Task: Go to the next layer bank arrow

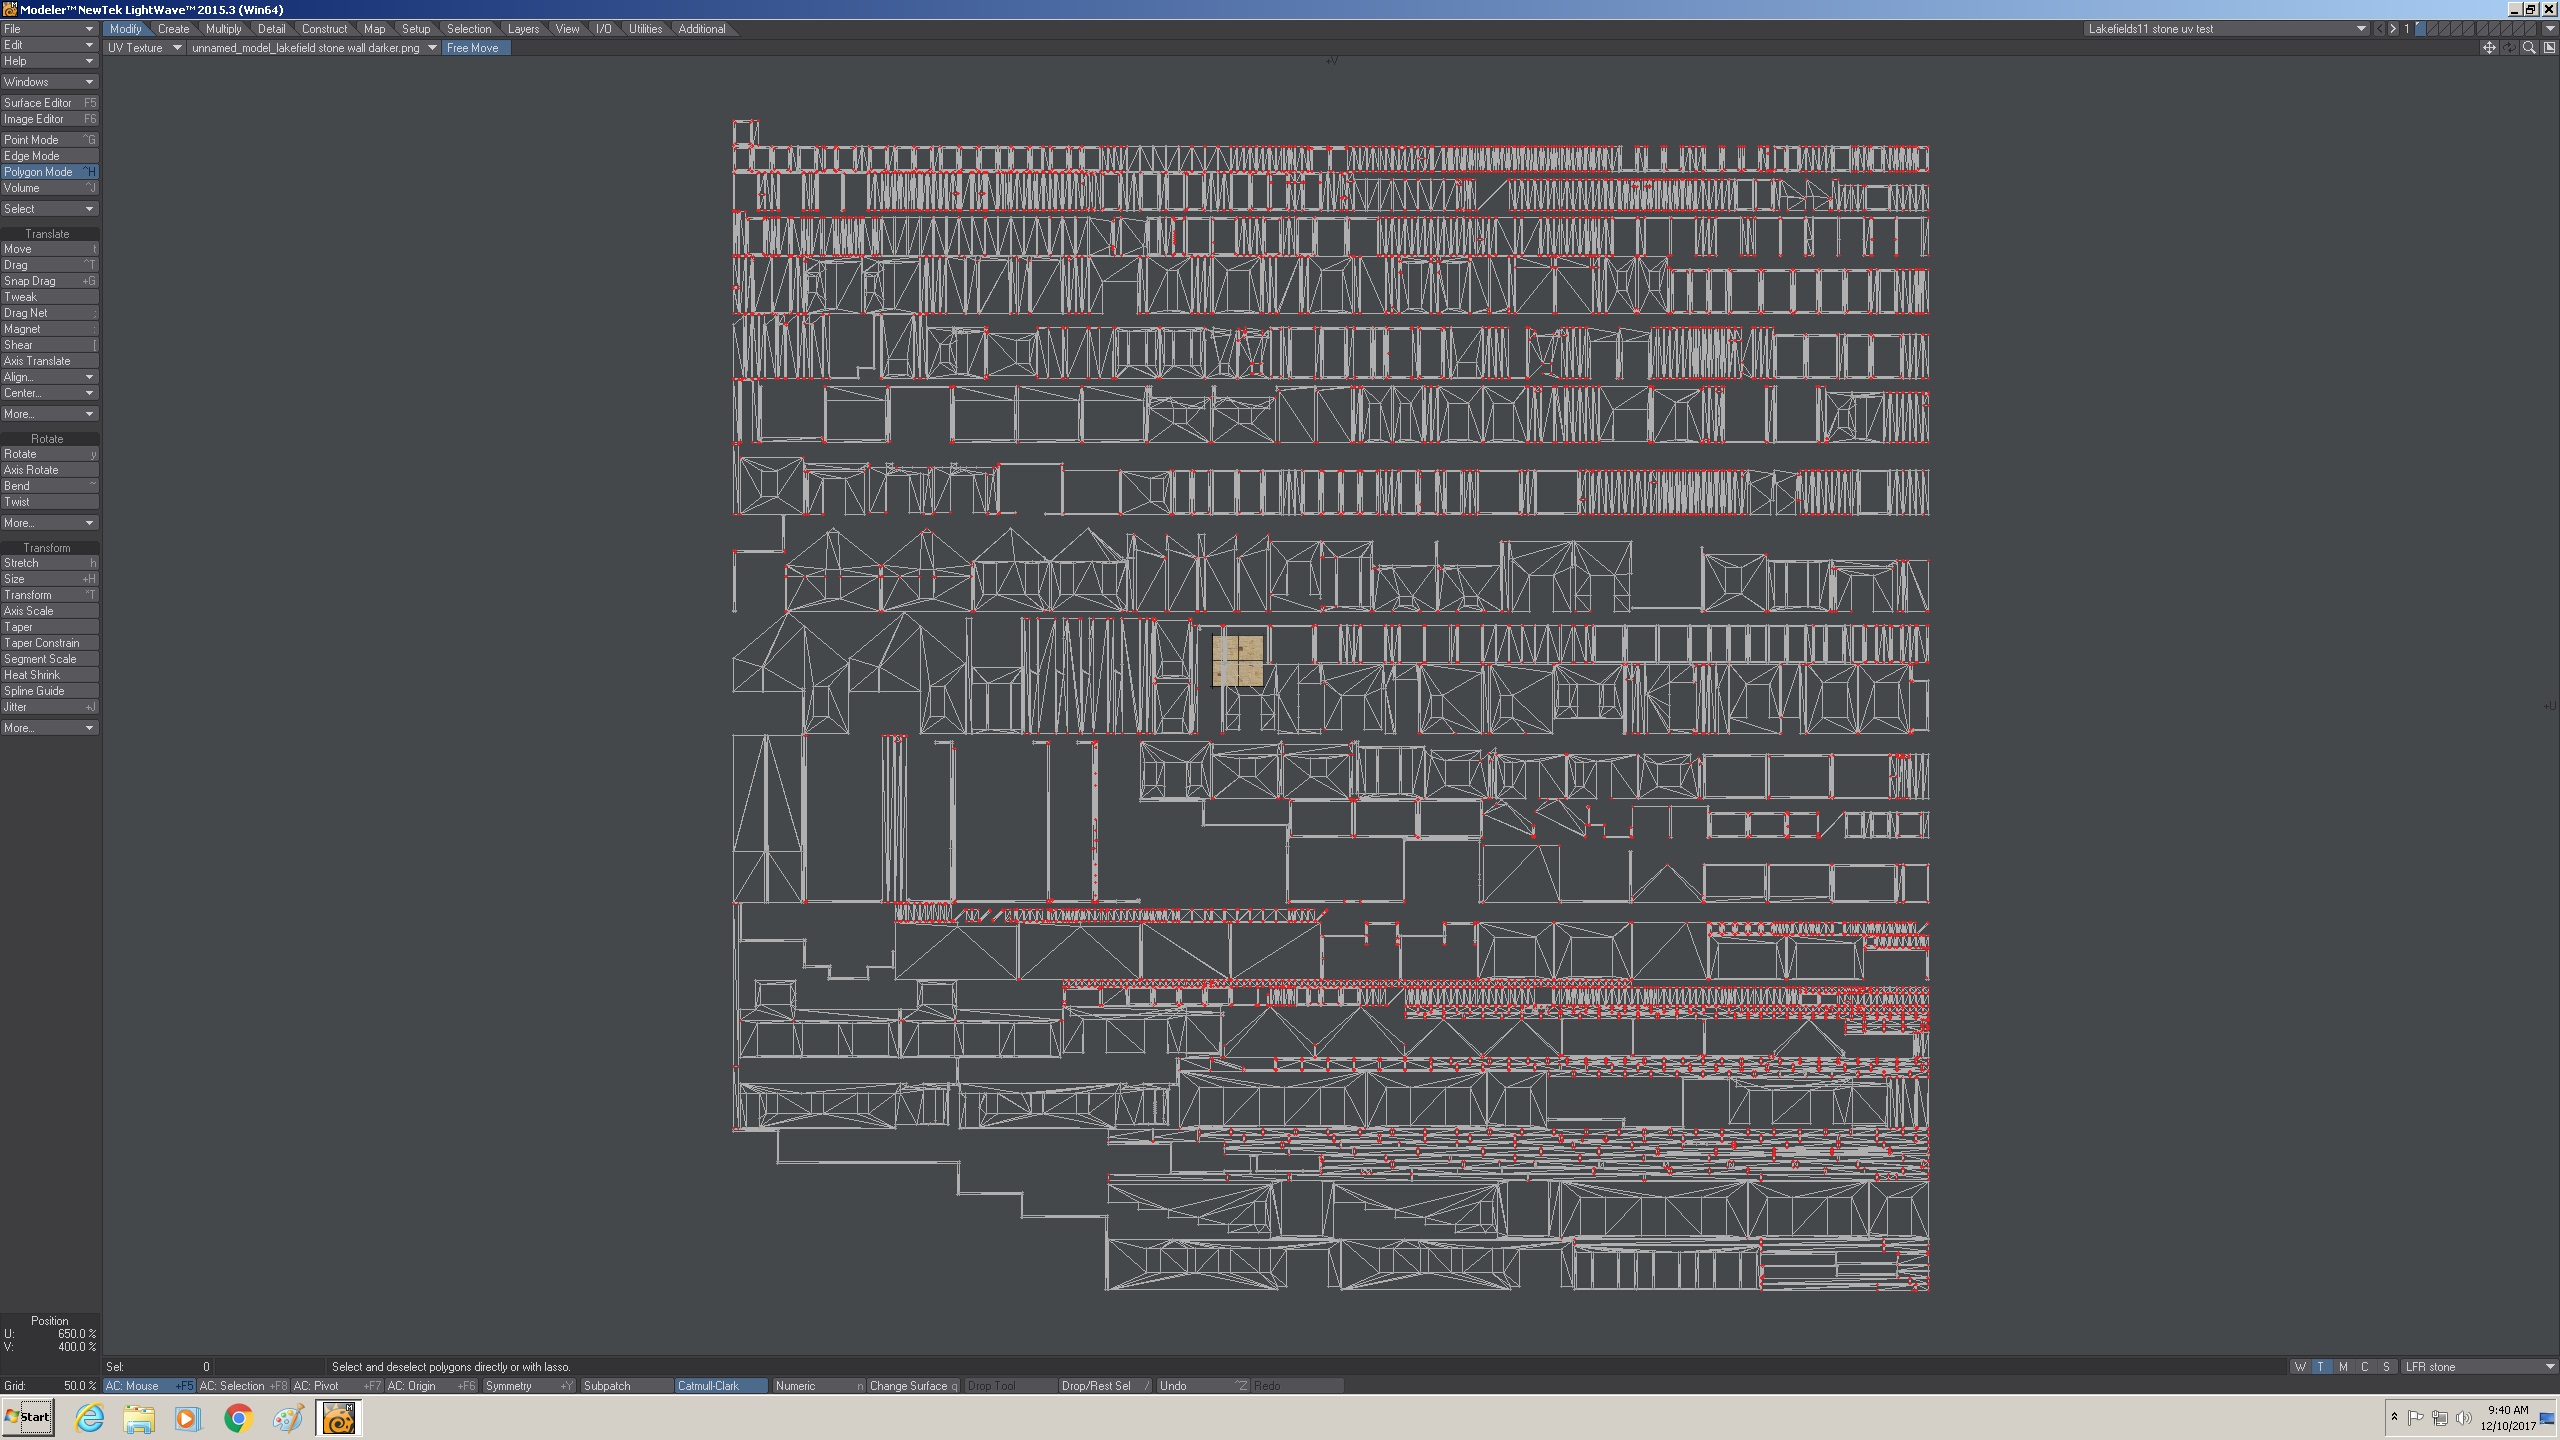Action: pyautogui.click(x=2393, y=29)
